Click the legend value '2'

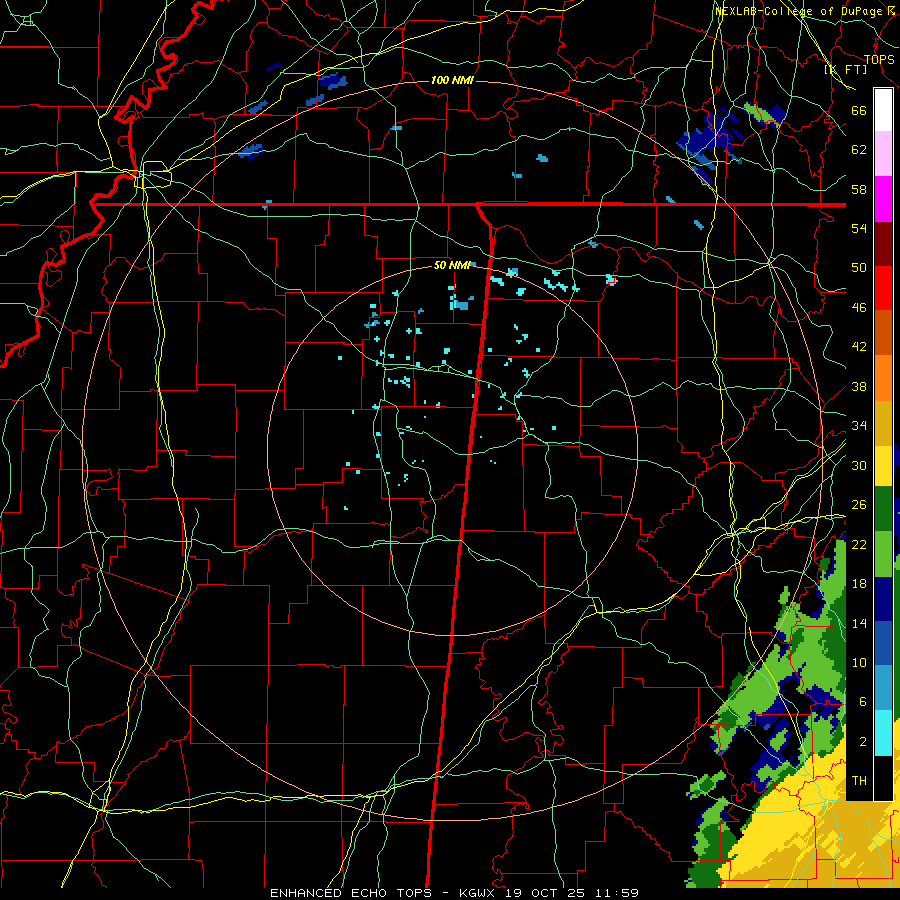pos(863,742)
